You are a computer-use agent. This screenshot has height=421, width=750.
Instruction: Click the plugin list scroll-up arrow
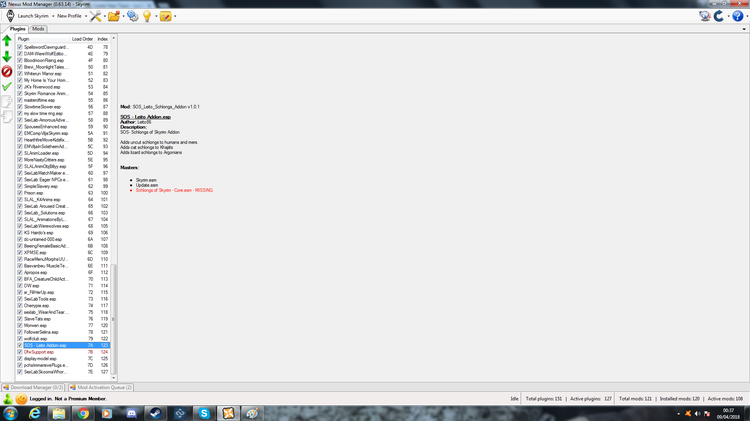(113, 38)
